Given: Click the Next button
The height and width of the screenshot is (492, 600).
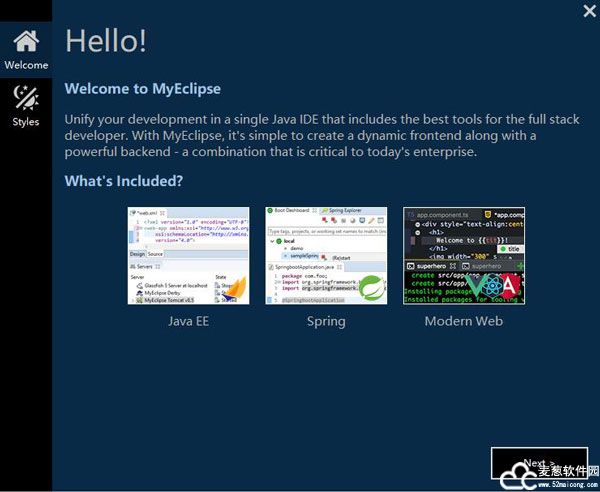Looking at the screenshot, I should [539, 463].
